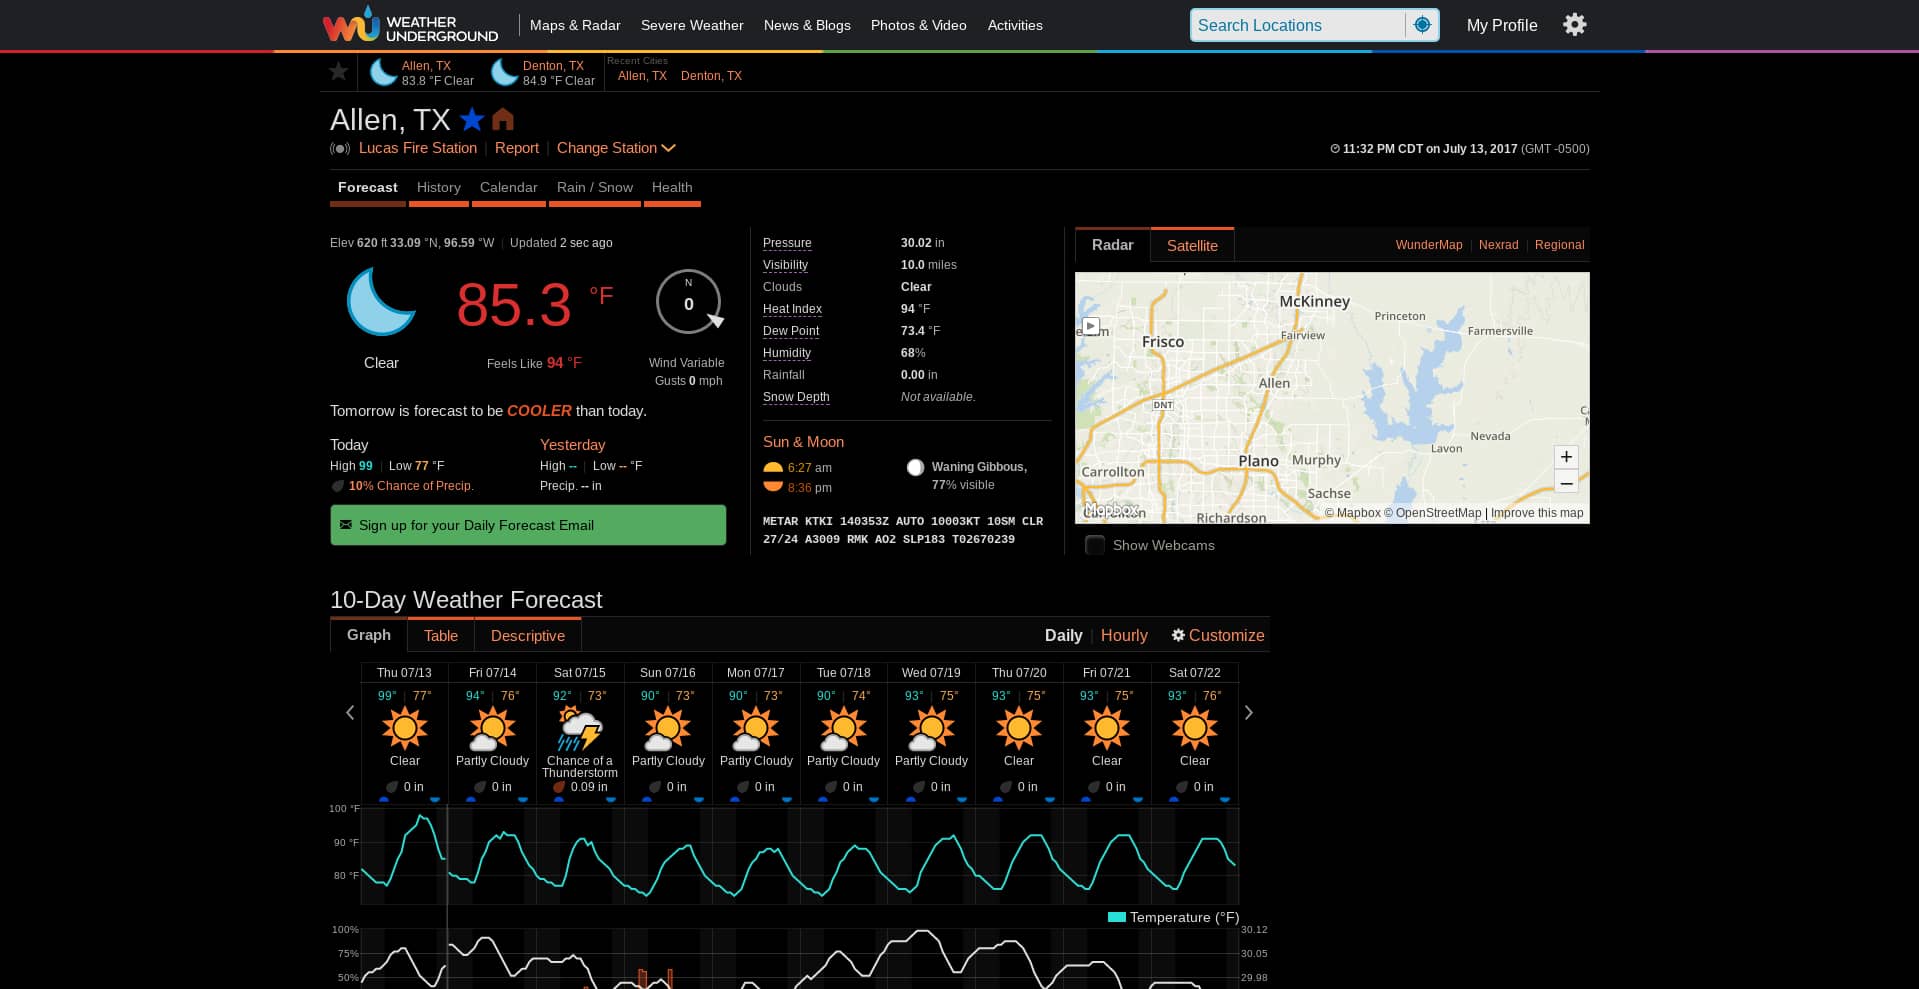The height and width of the screenshot is (989, 1919).
Task: Click the left chevron on the forecast carousel
Action: 350,713
